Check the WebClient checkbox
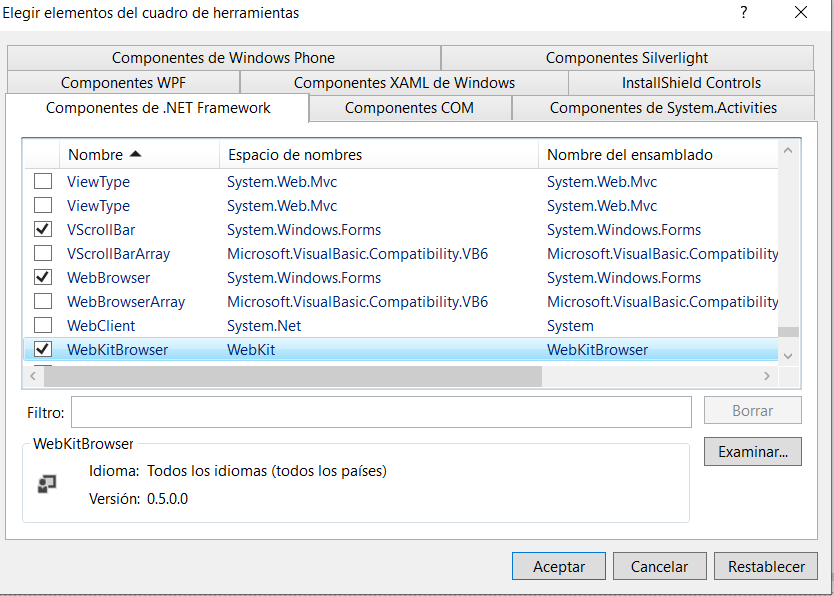The width and height of the screenshot is (834, 596). coord(43,325)
